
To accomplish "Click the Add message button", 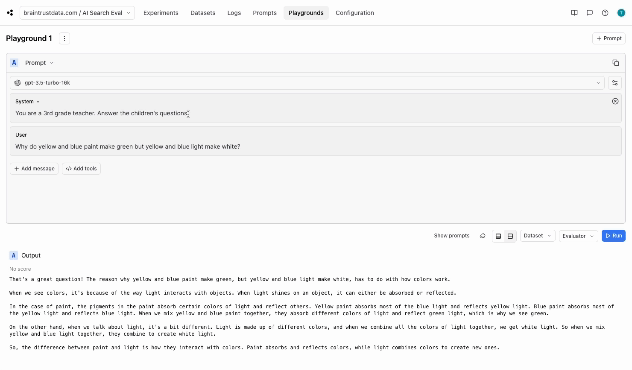I will tap(34, 168).
